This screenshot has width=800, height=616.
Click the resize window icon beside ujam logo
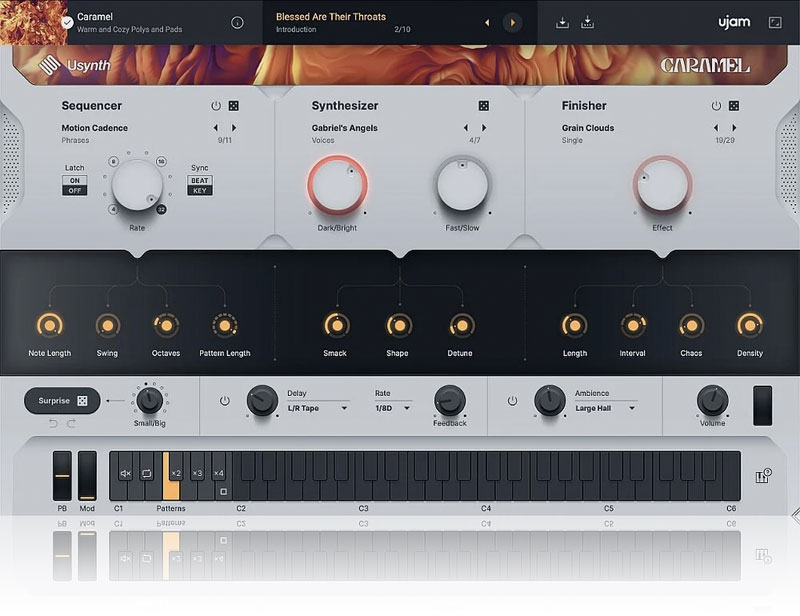[x=775, y=22]
